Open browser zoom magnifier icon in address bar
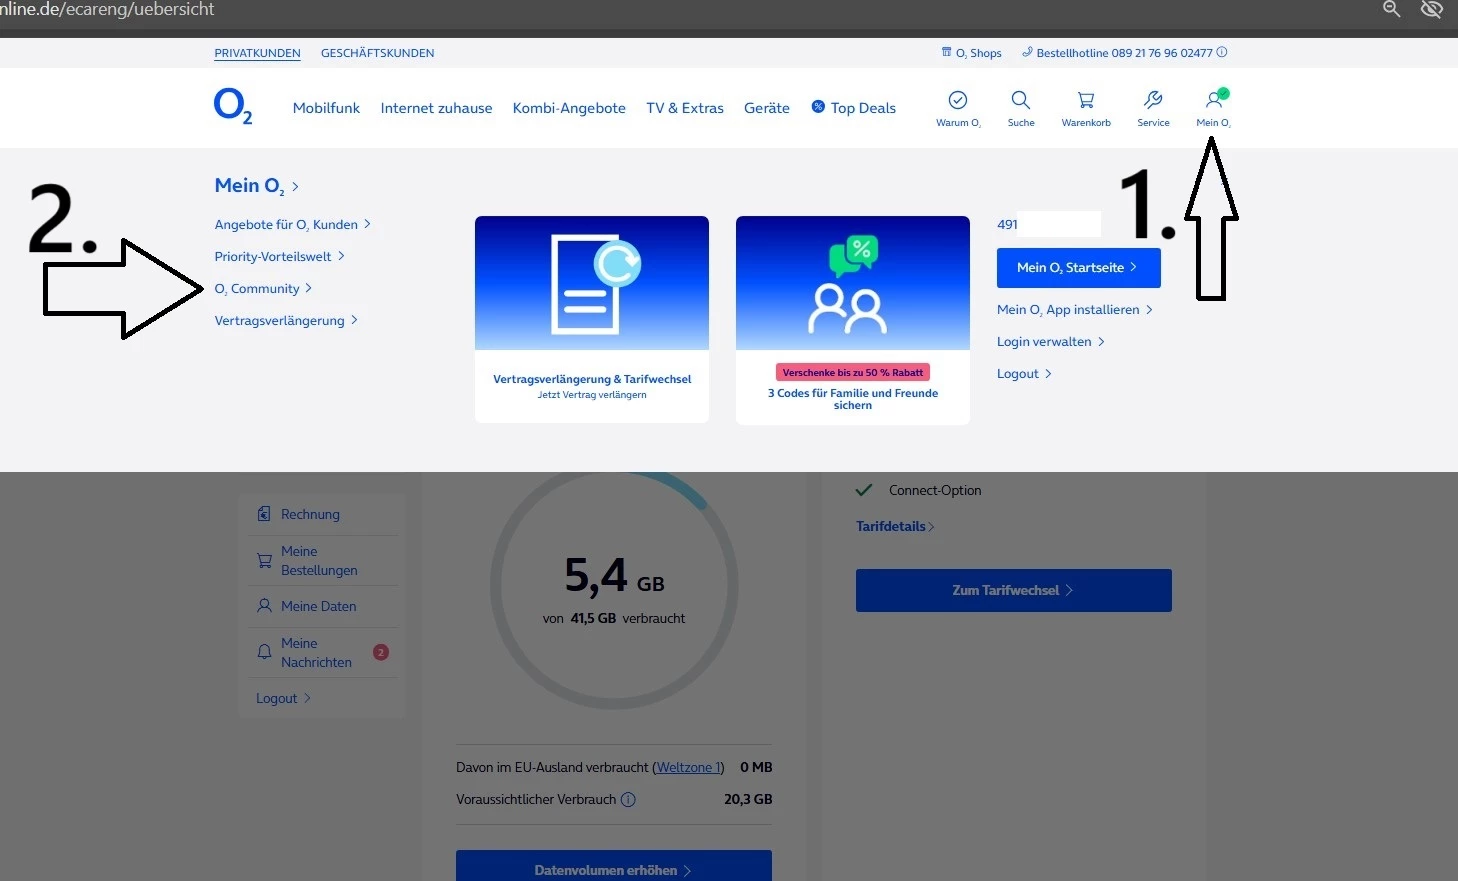The image size is (1458, 881). [1391, 9]
